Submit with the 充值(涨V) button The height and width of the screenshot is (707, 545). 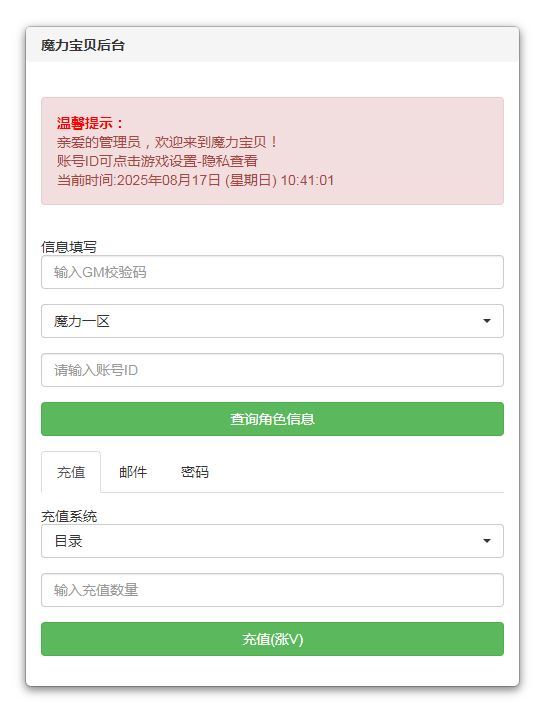tap(272, 639)
